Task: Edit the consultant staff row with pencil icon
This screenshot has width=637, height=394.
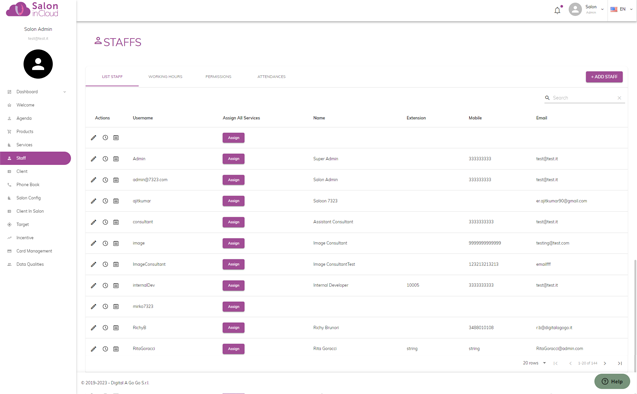Action: tap(93, 222)
